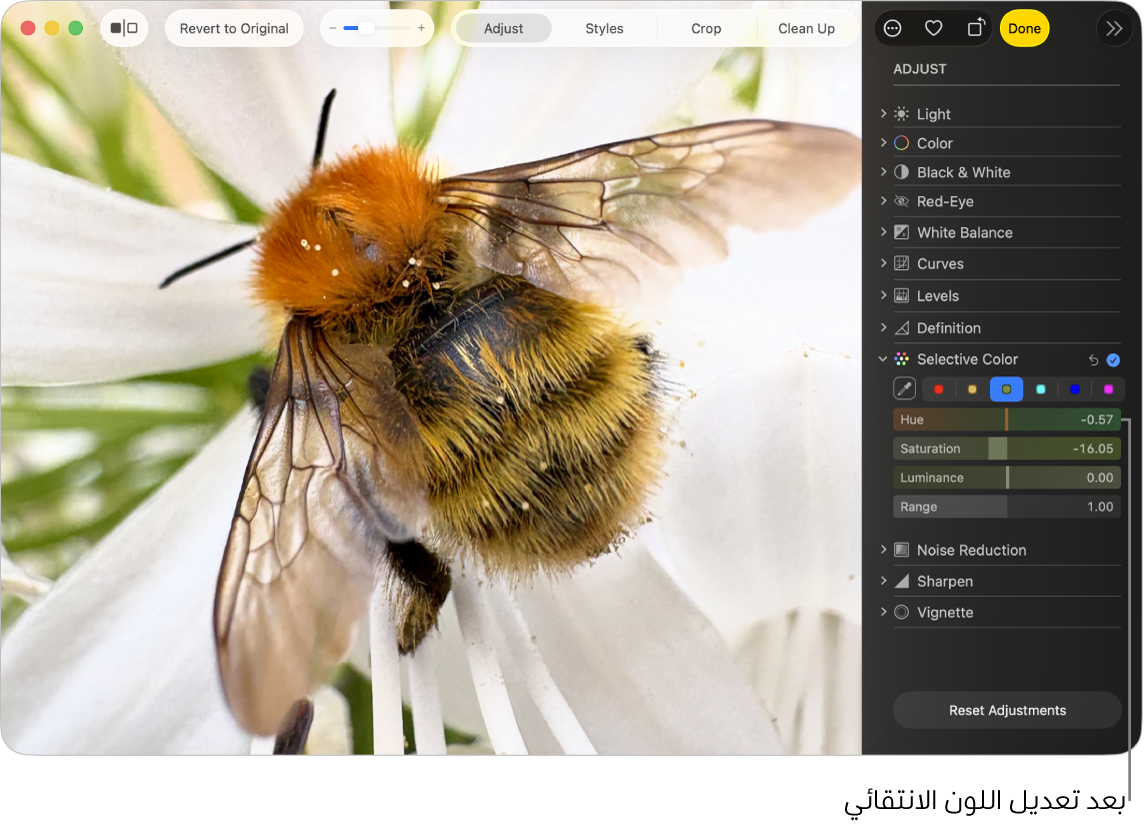Click the Range slider
1146x830 pixels.
1009,509
